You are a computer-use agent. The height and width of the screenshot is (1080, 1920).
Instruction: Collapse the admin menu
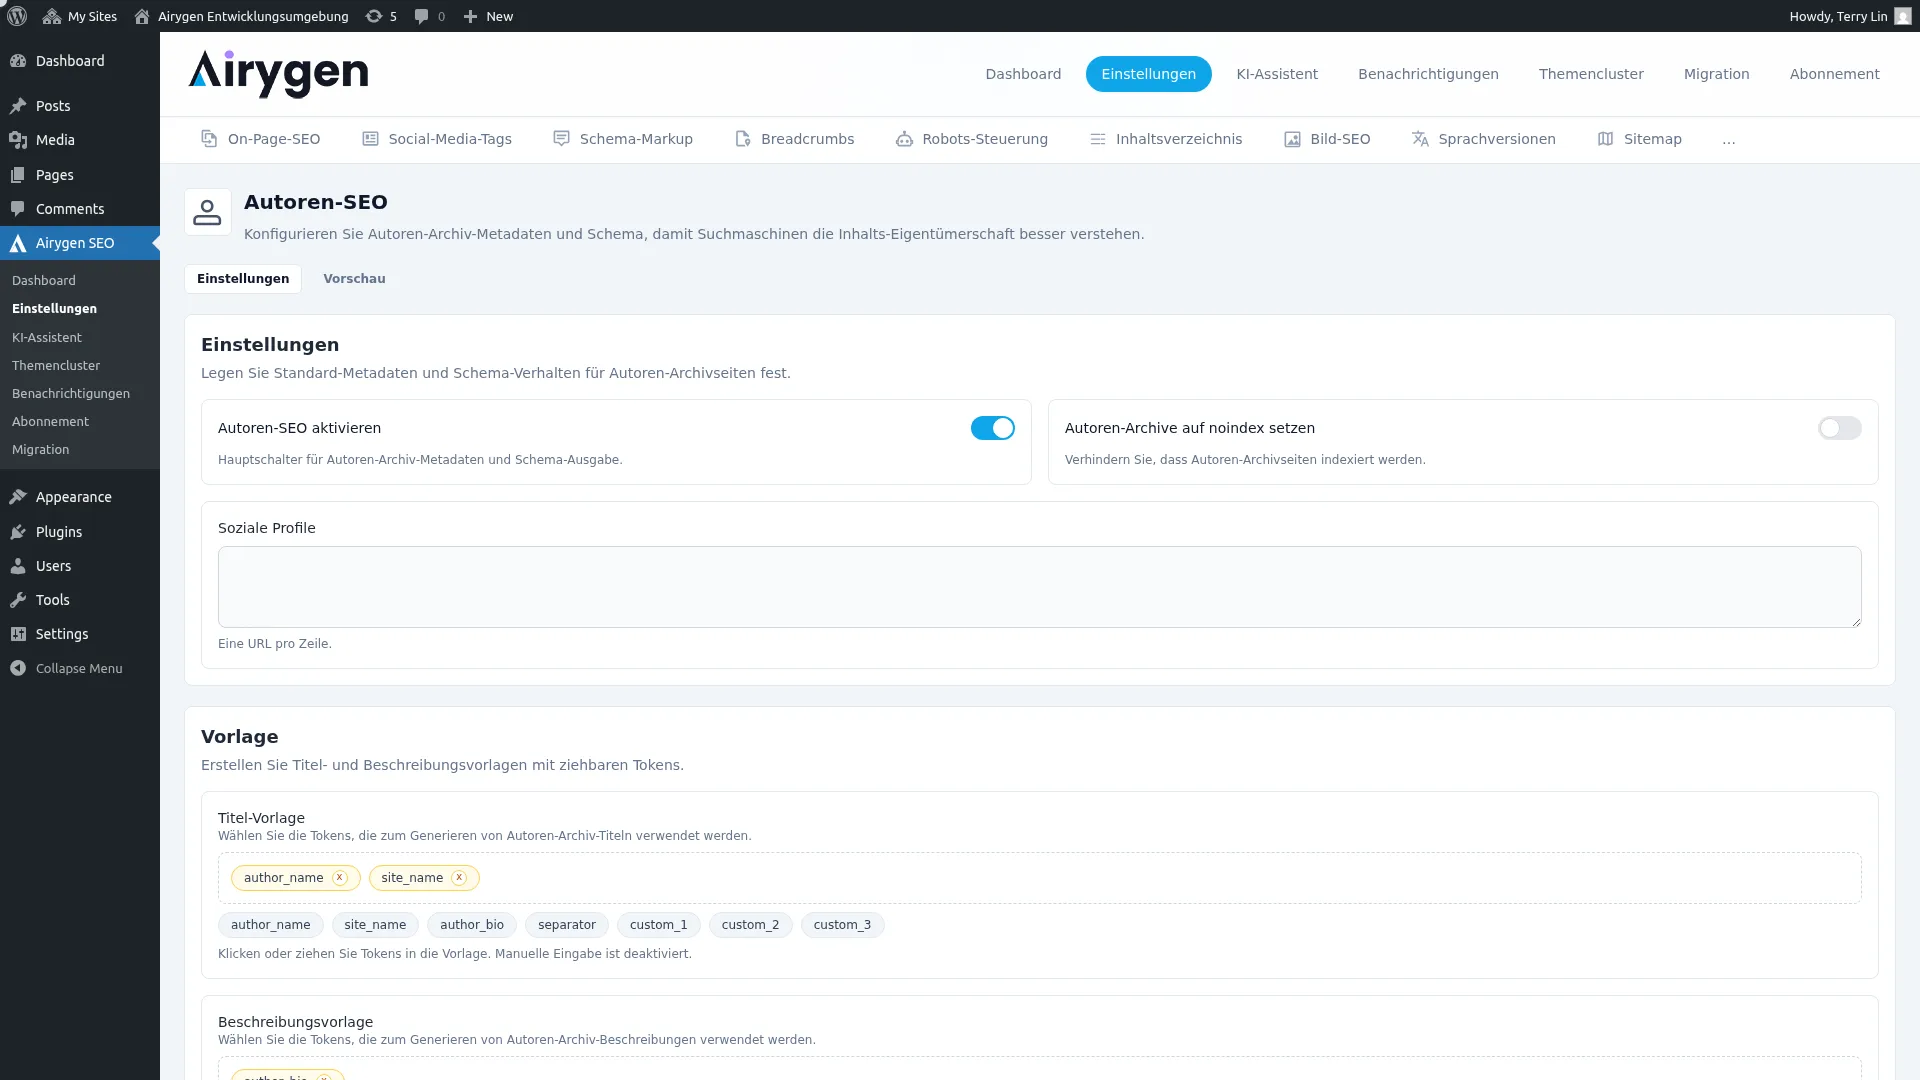[x=80, y=669]
